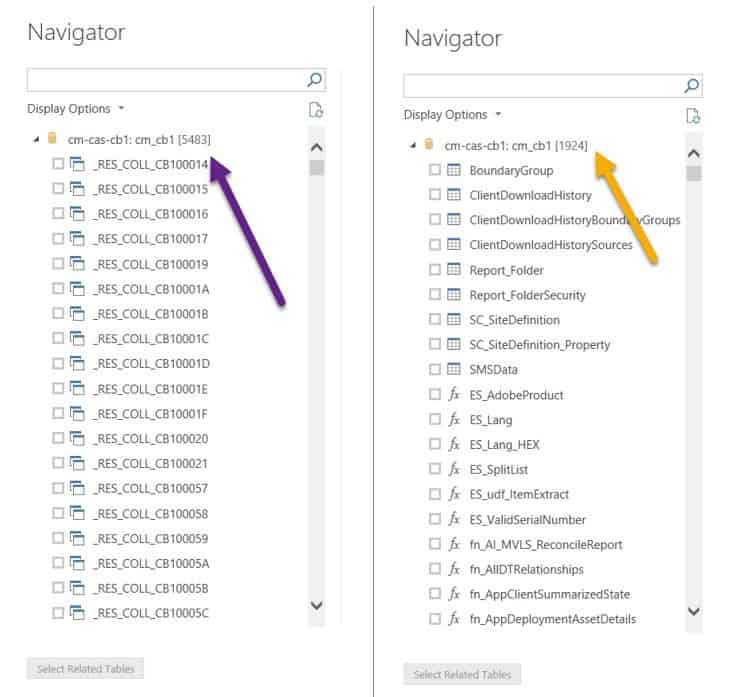Viewport: 743px width, 697px height.
Task: Click the left Navigator search input field
Action: [165, 80]
